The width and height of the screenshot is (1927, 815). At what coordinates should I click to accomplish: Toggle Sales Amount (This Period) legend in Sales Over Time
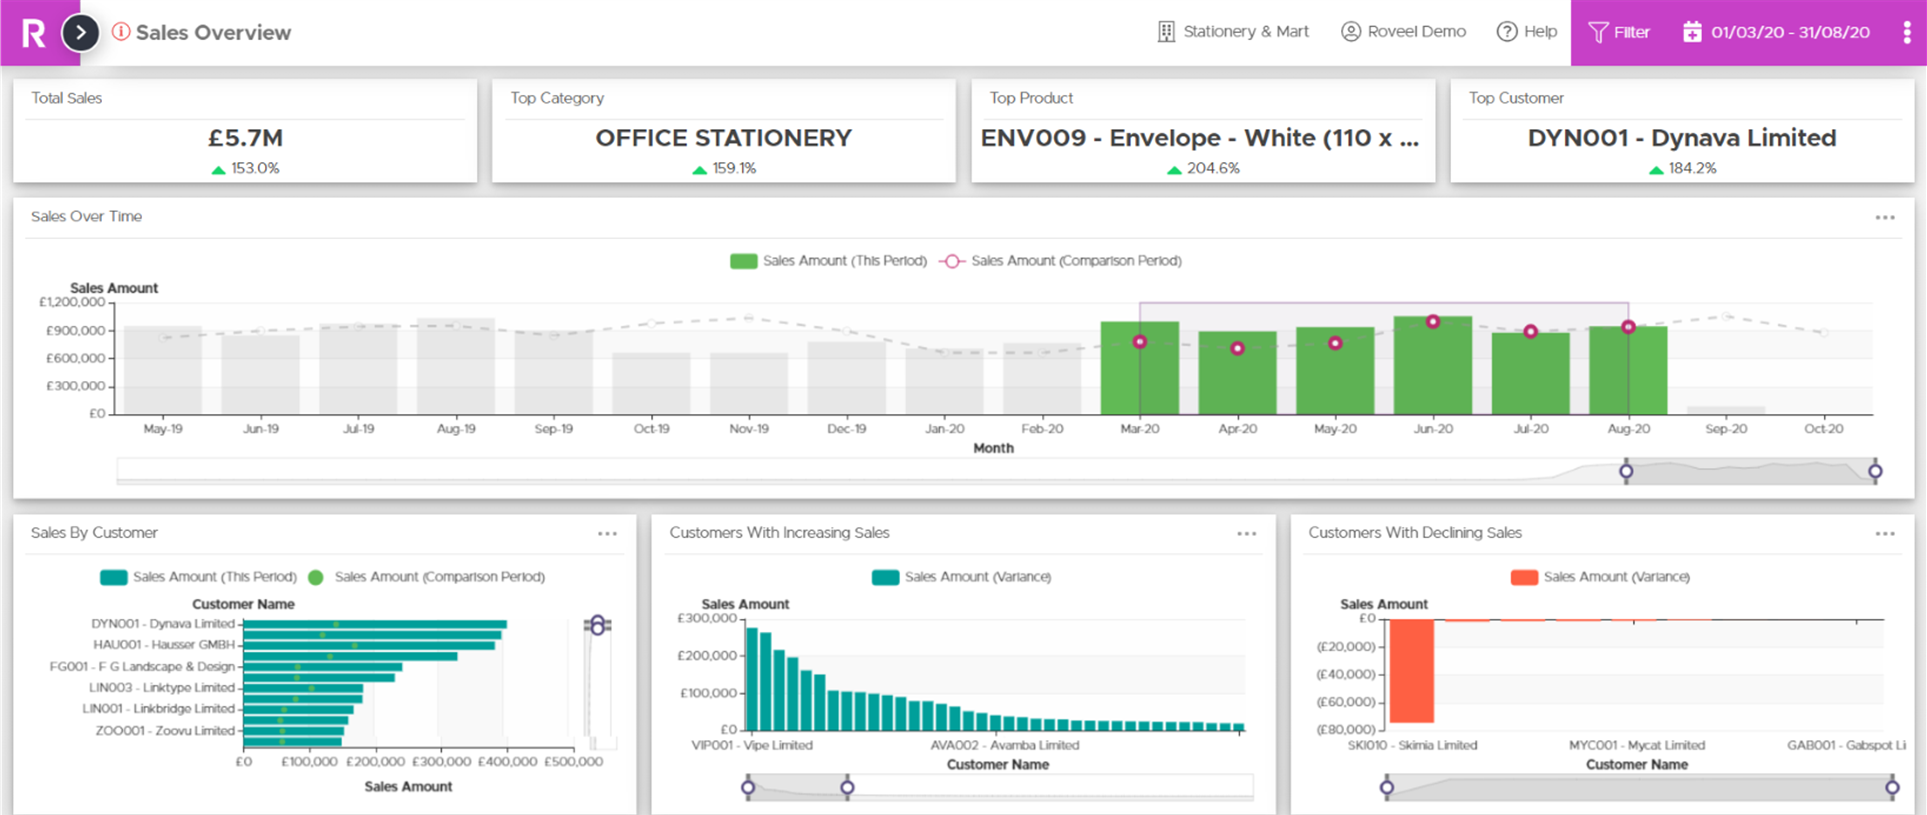pos(829,261)
